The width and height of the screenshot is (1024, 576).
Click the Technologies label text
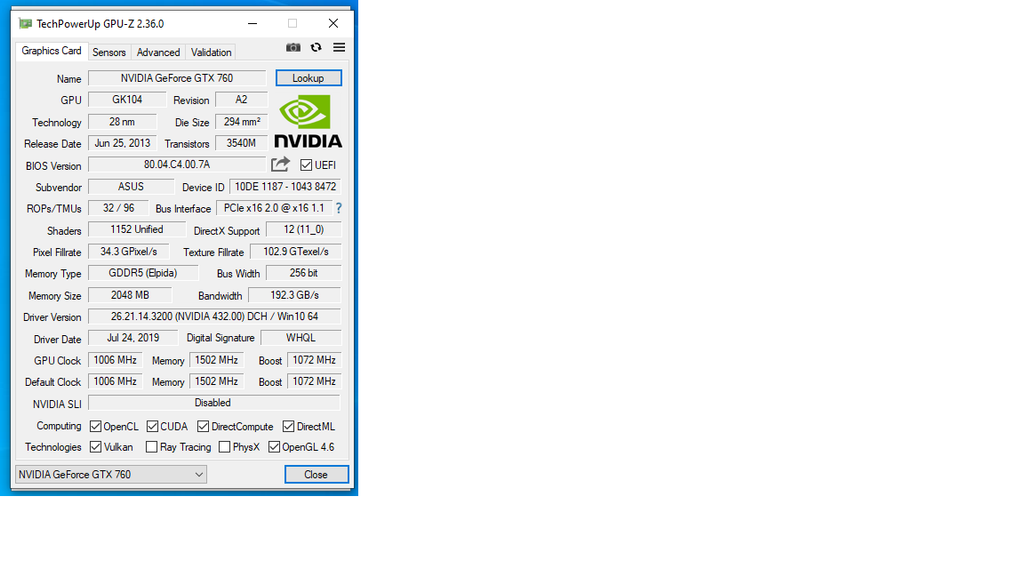(x=54, y=447)
